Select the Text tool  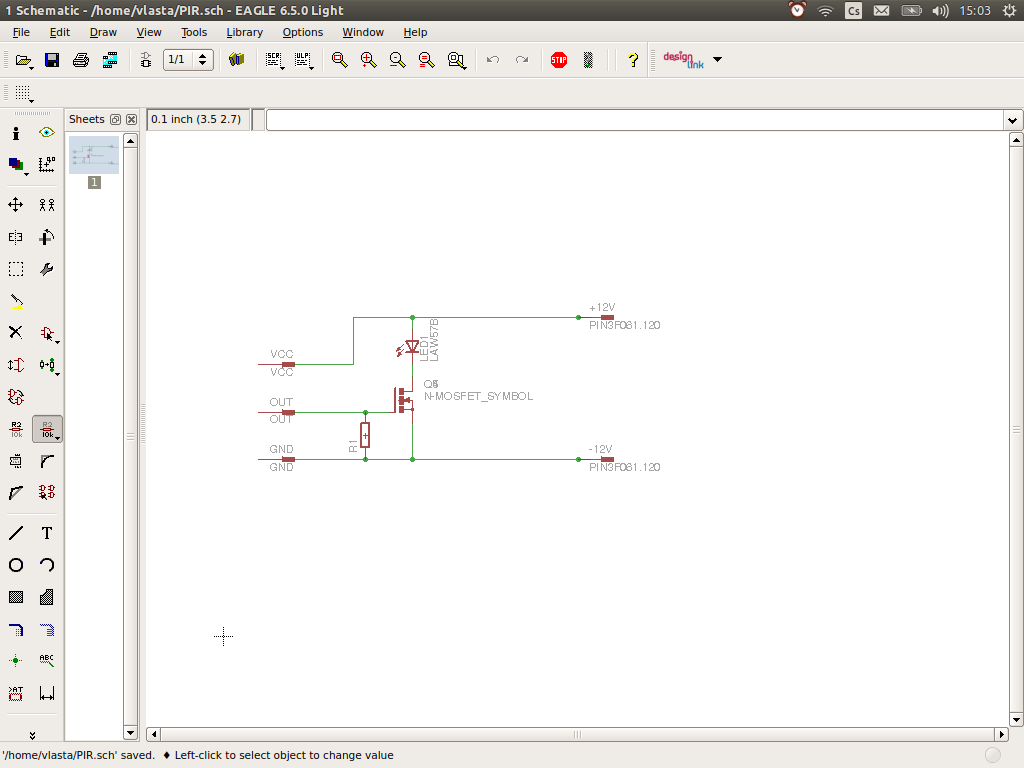click(47, 533)
